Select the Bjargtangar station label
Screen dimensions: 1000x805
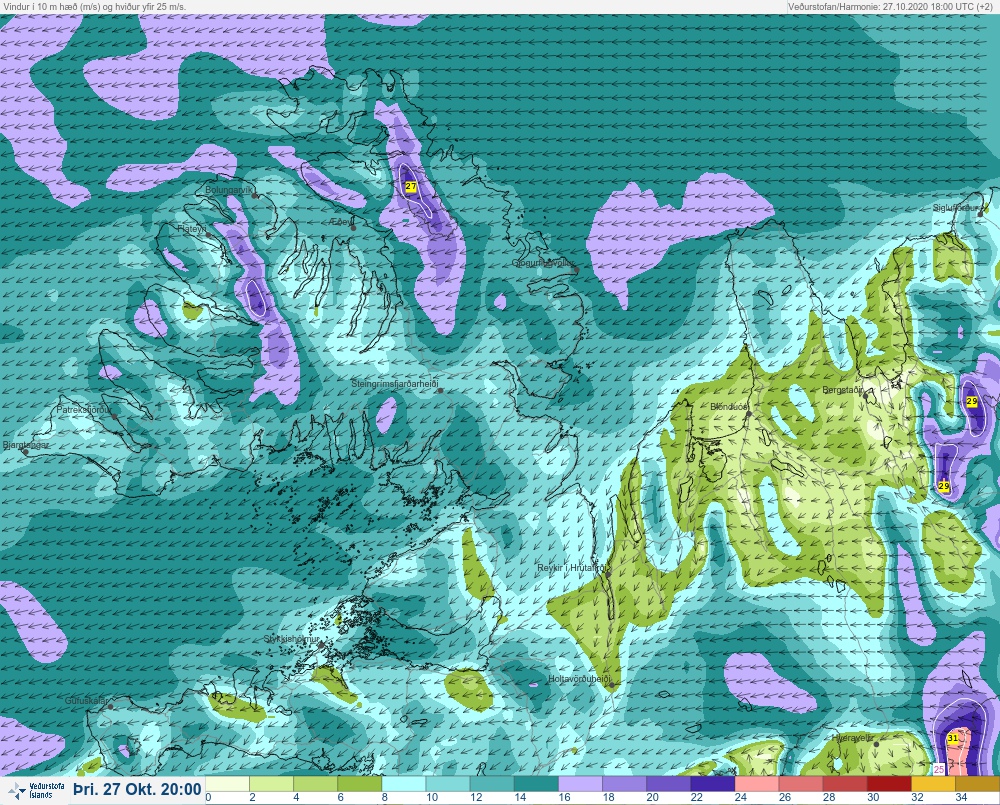26,445
